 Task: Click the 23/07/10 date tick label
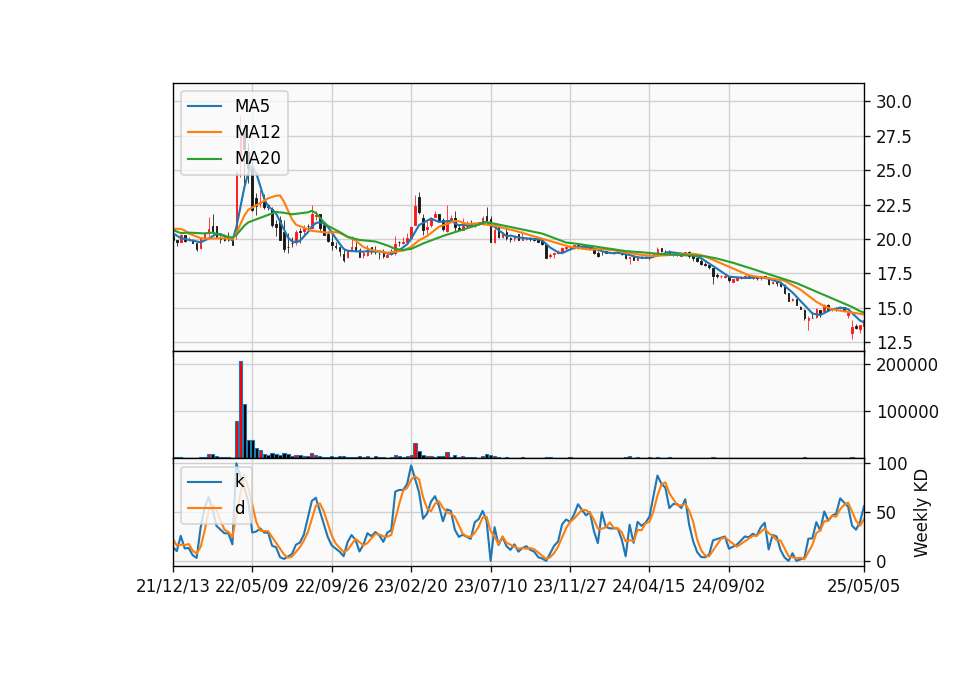click(490, 586)
